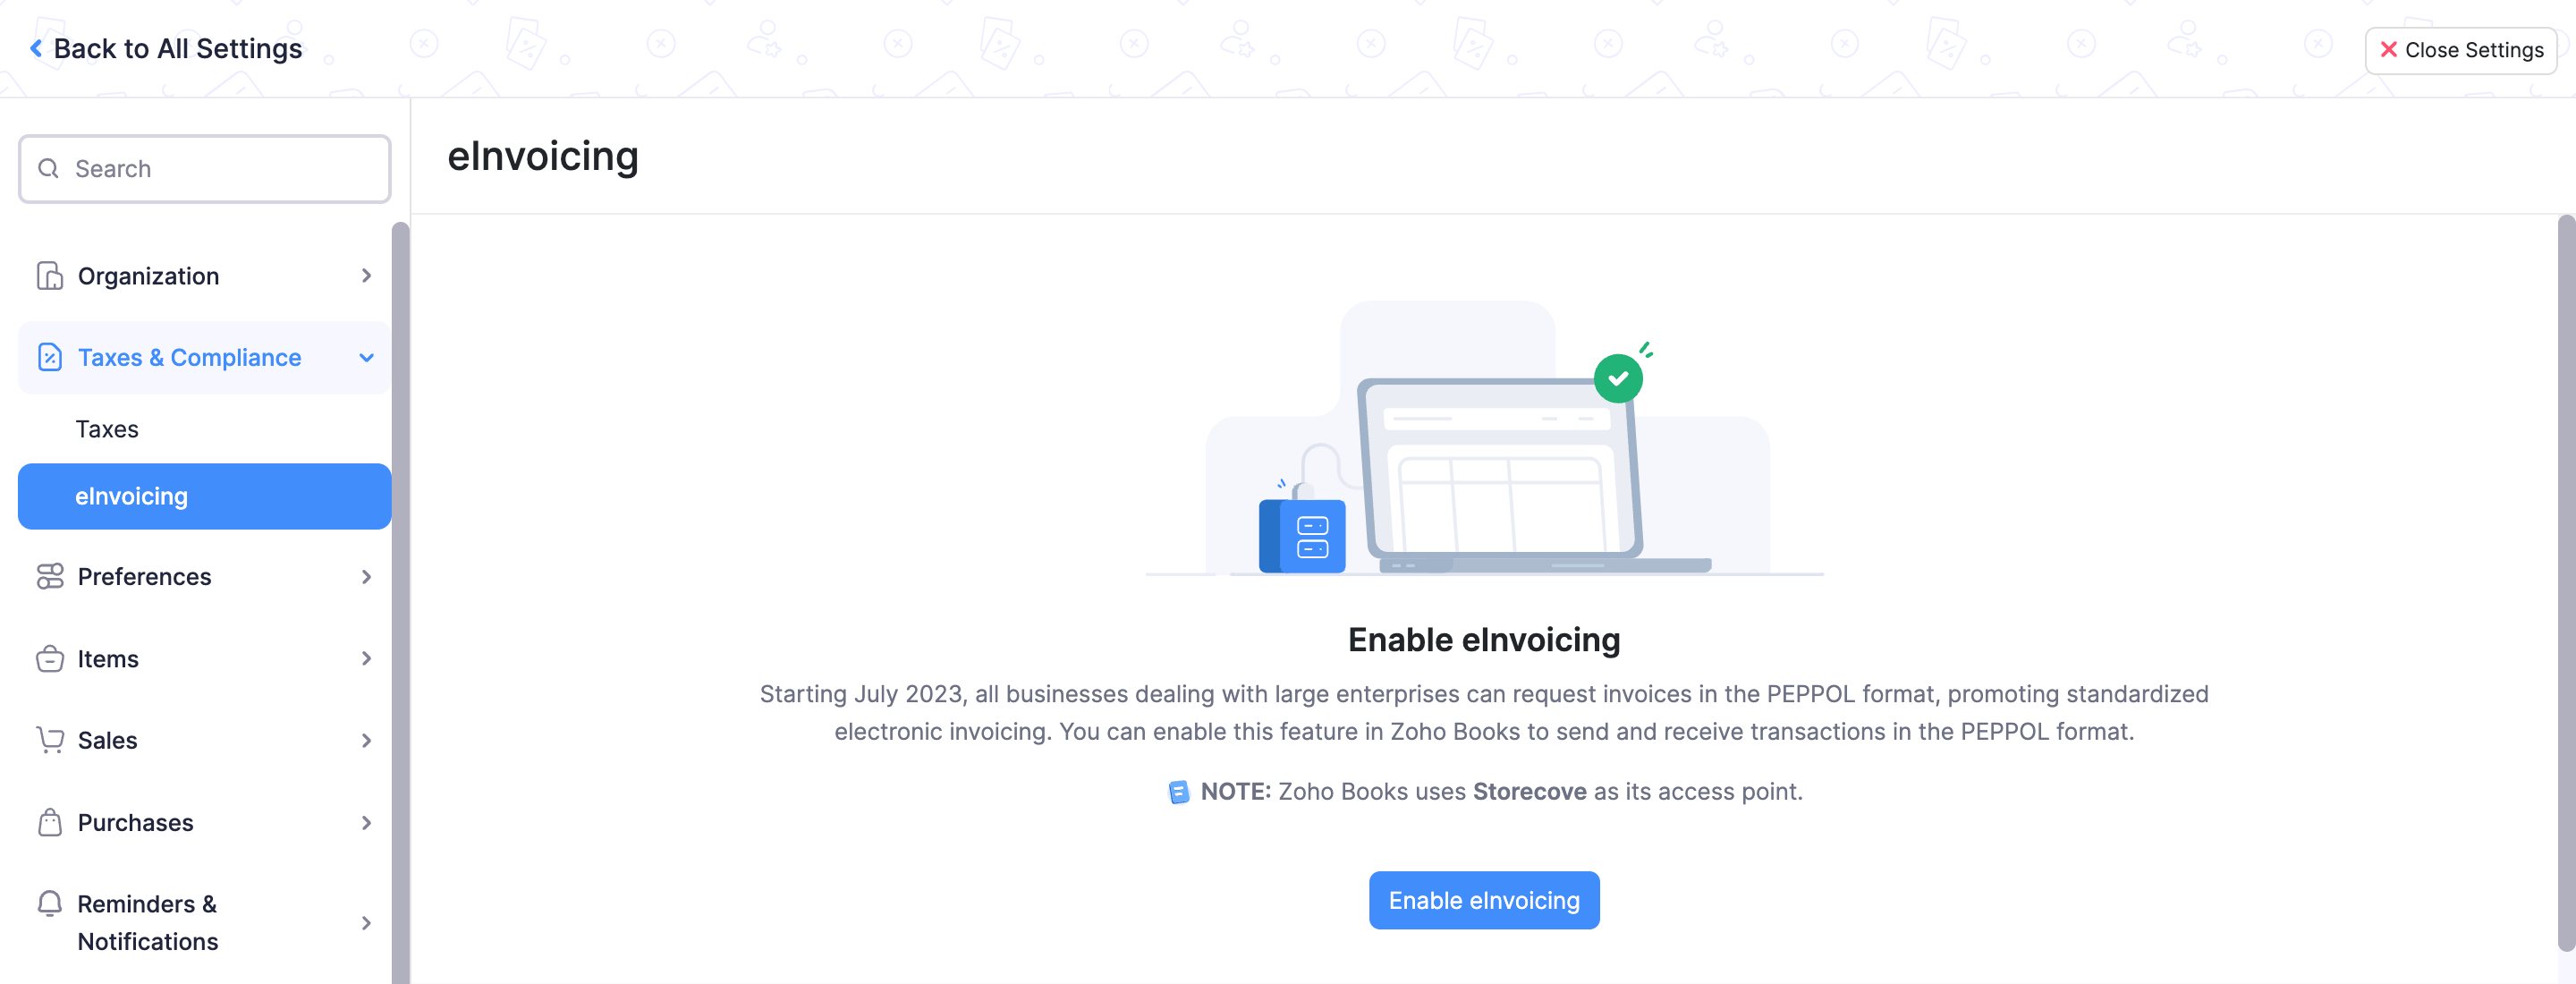Select the Taxes & Compliance percent icon

point(49,357)
